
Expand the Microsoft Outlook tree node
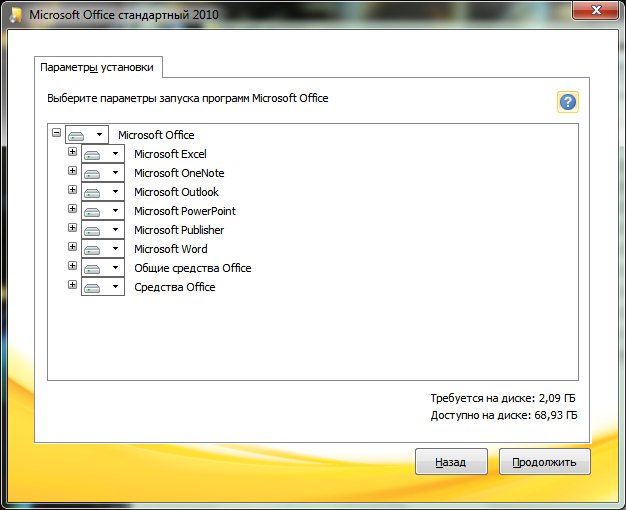tap(72, 190)
